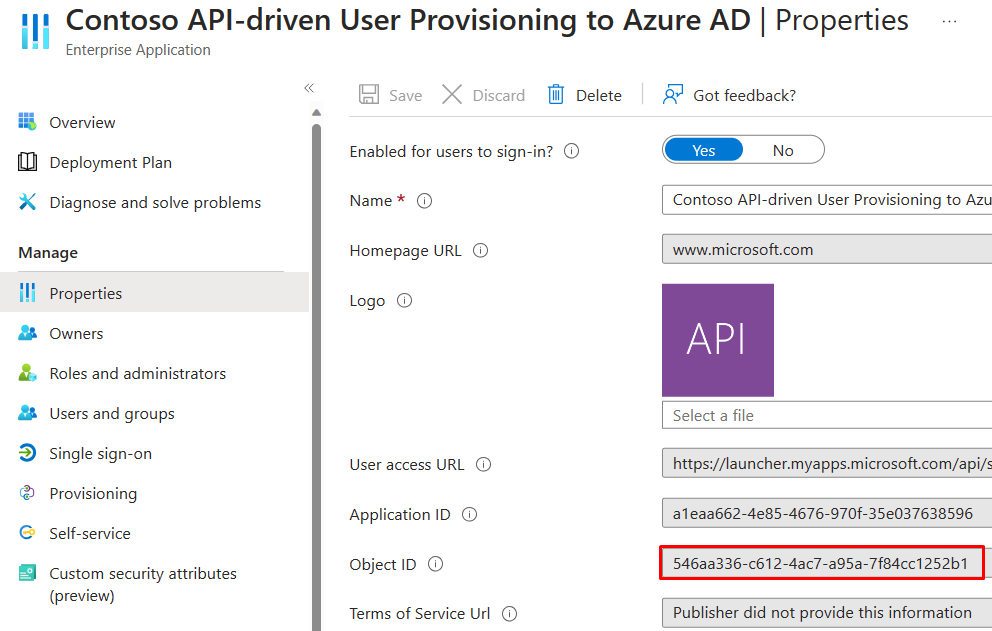Click the Terms of Service Url field

point(827,613)
